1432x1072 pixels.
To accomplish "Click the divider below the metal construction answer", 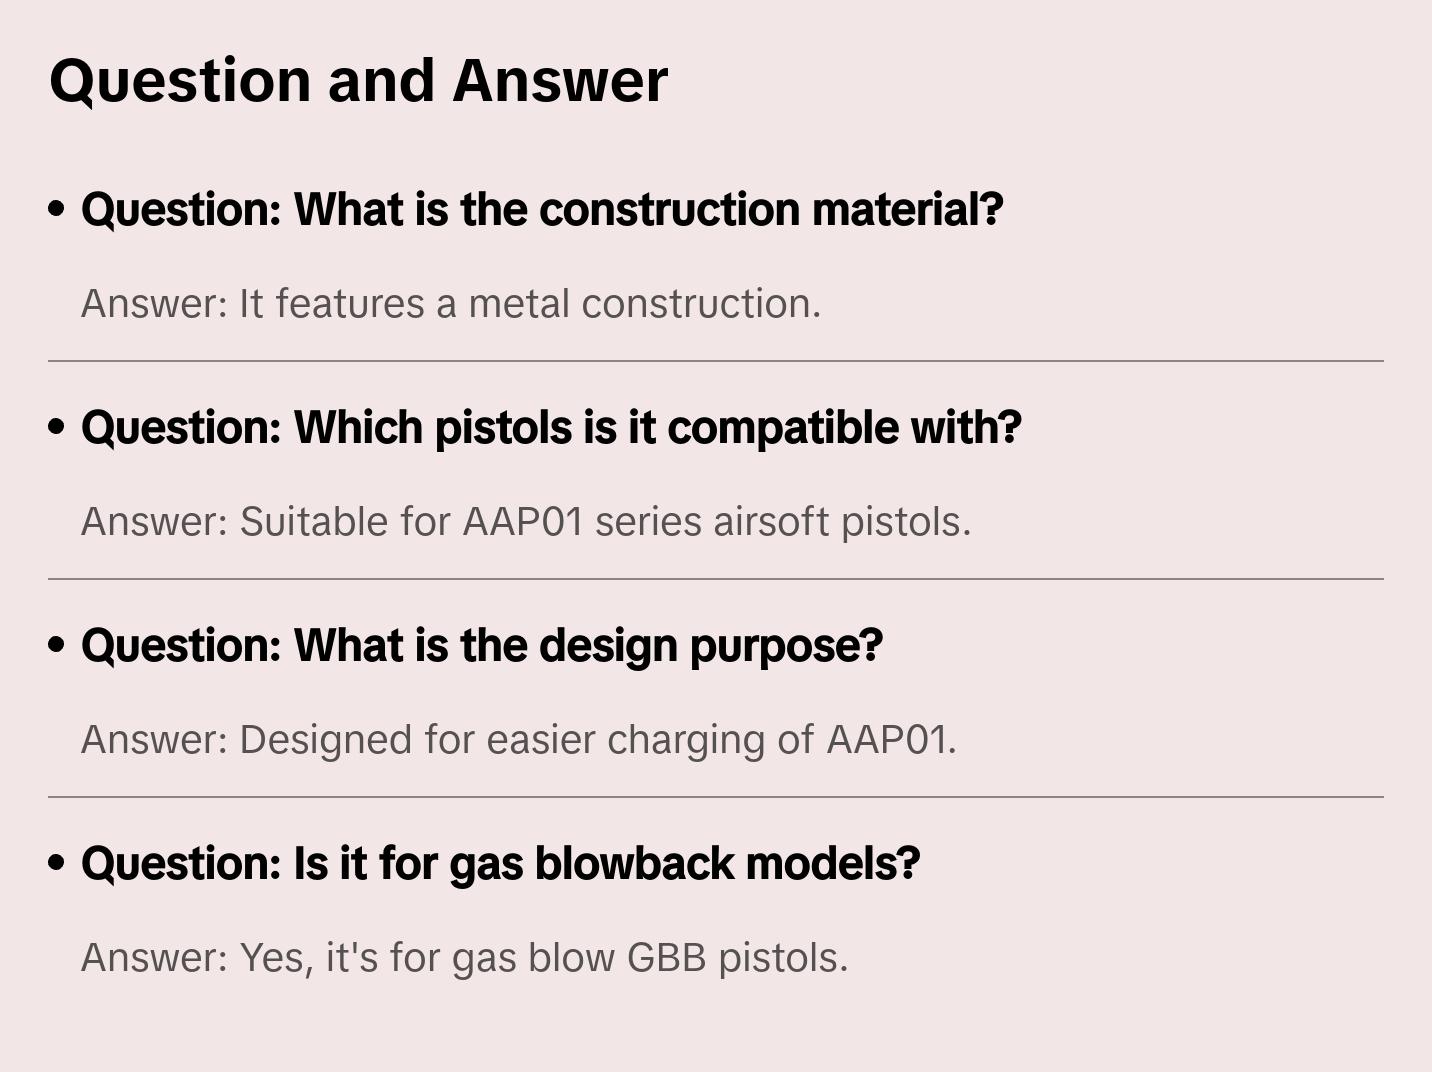I will (716, 361).
